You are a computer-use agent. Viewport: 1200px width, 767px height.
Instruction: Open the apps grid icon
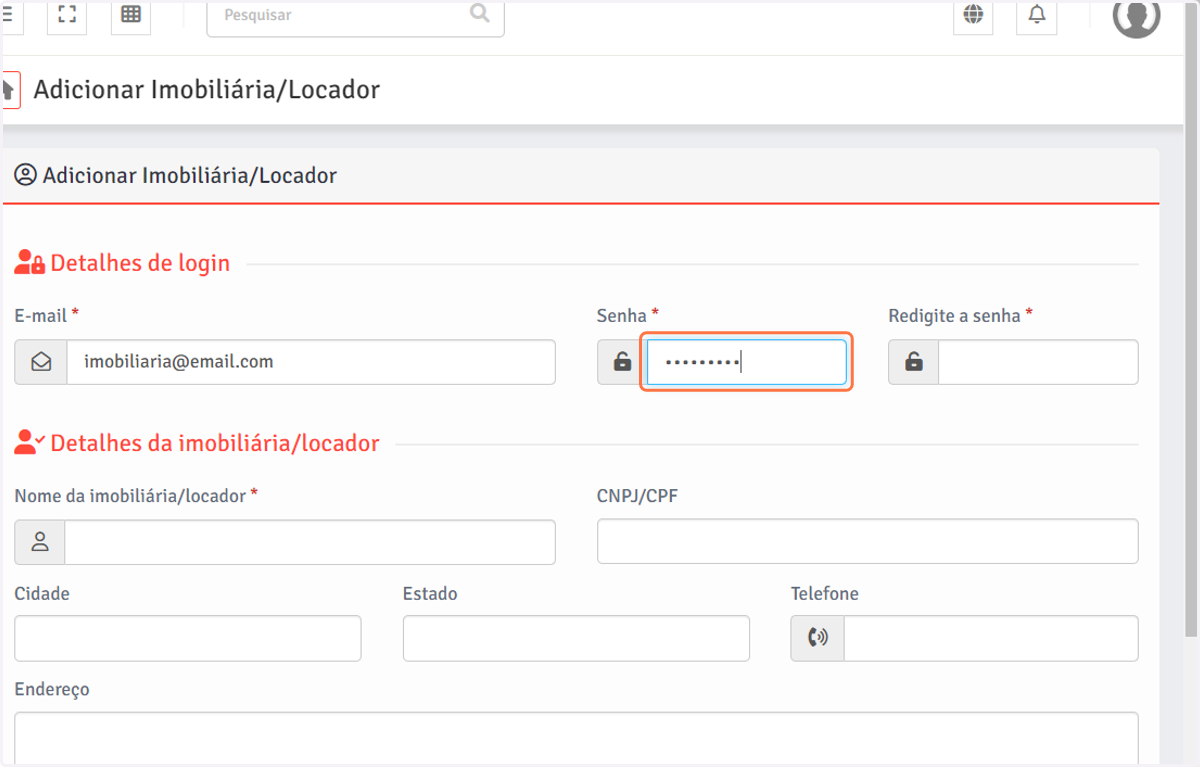[x=131, y=15]
